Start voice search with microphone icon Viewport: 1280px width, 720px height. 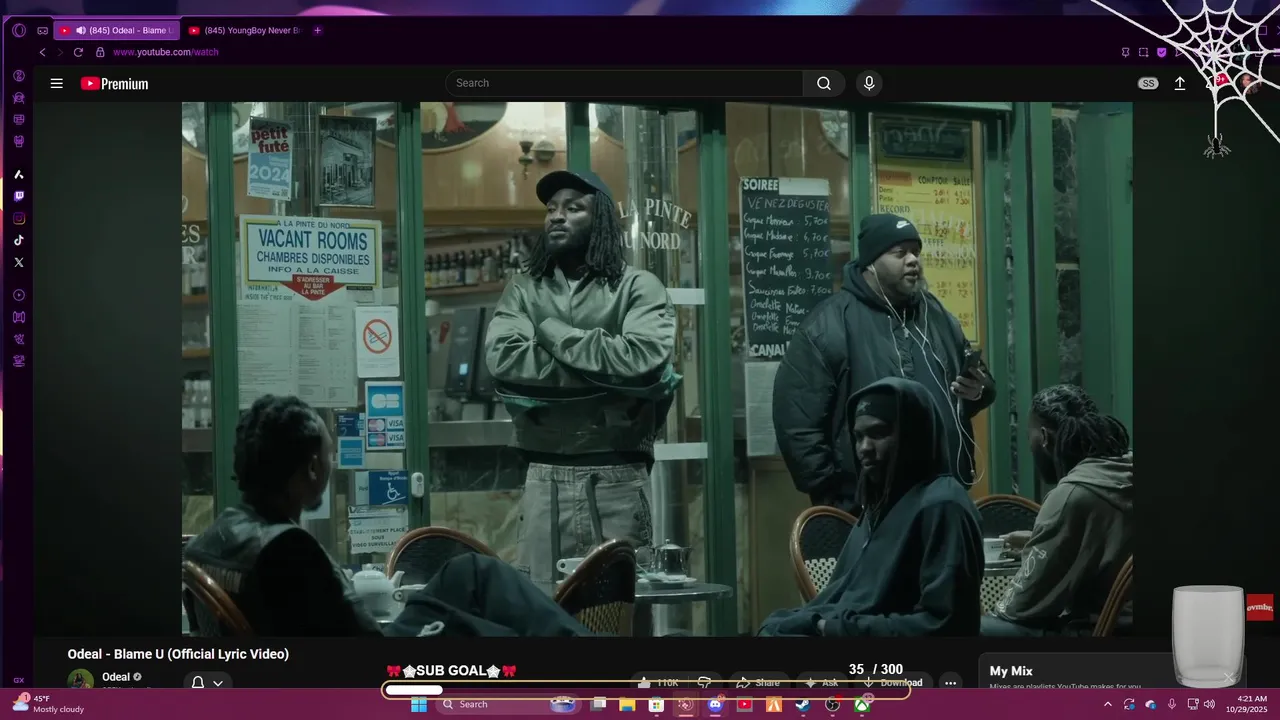(869, 83)
